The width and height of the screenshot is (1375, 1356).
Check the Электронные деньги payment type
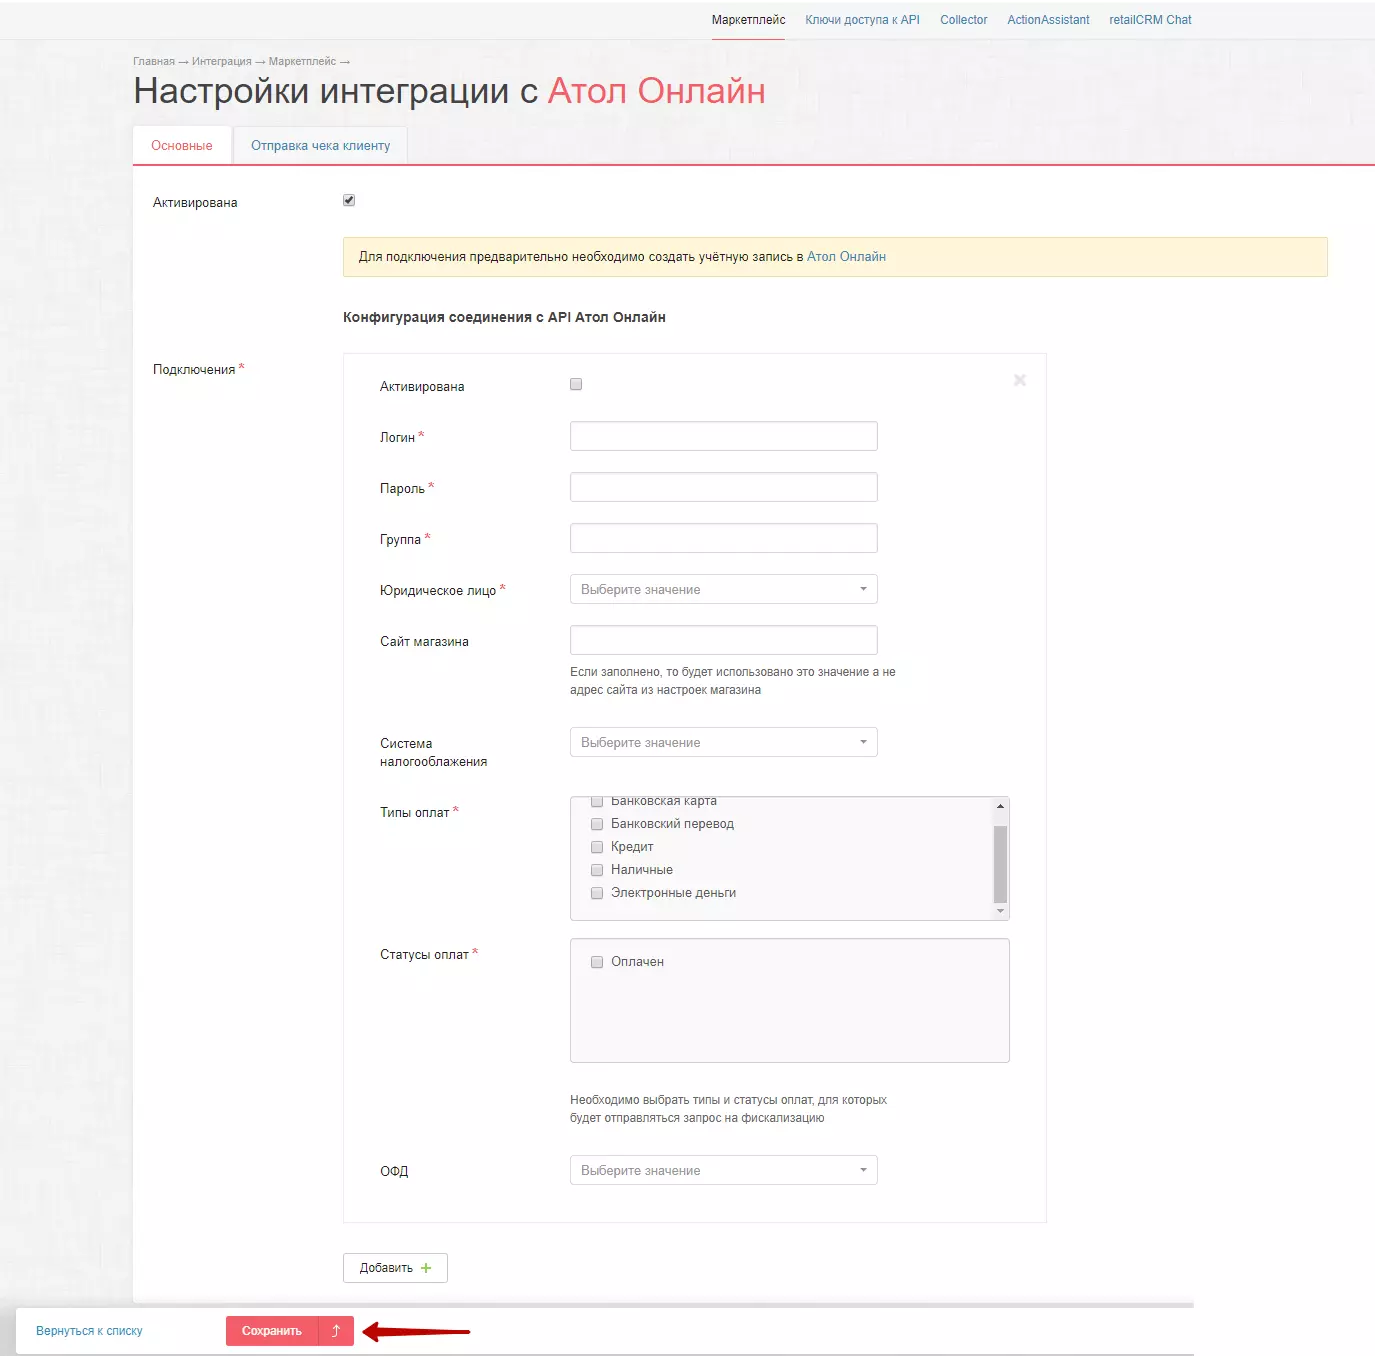tap(597, 893)
